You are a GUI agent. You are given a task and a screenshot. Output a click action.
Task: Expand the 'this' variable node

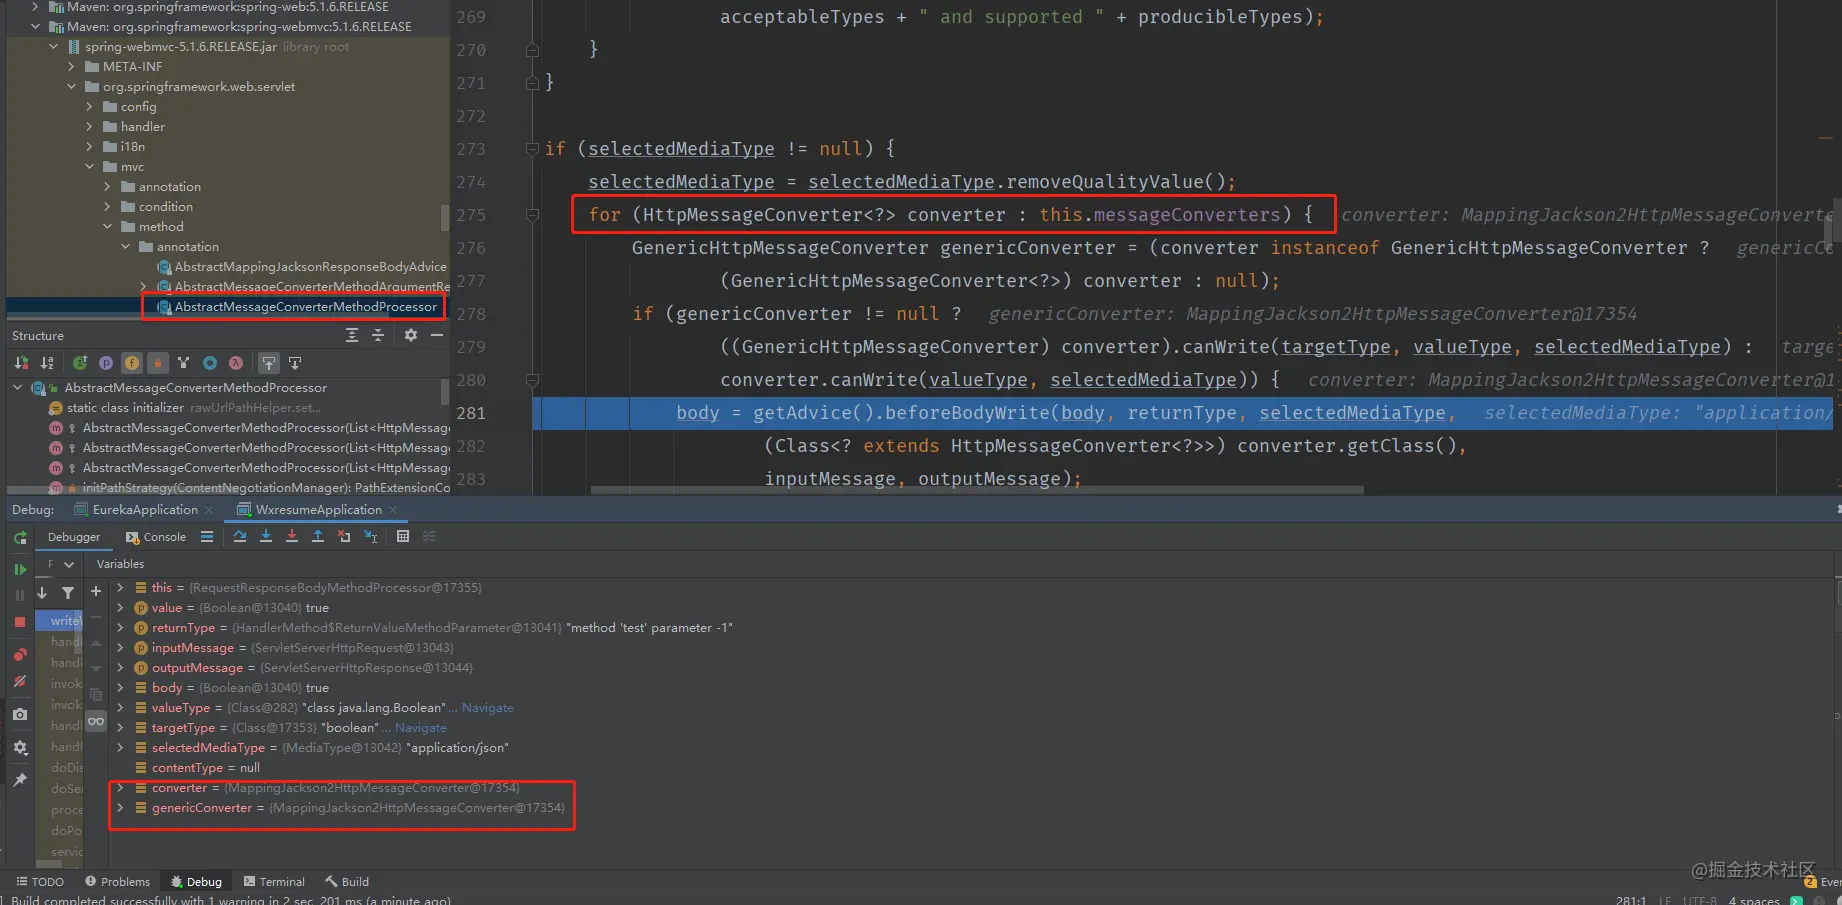pos(120,588)
